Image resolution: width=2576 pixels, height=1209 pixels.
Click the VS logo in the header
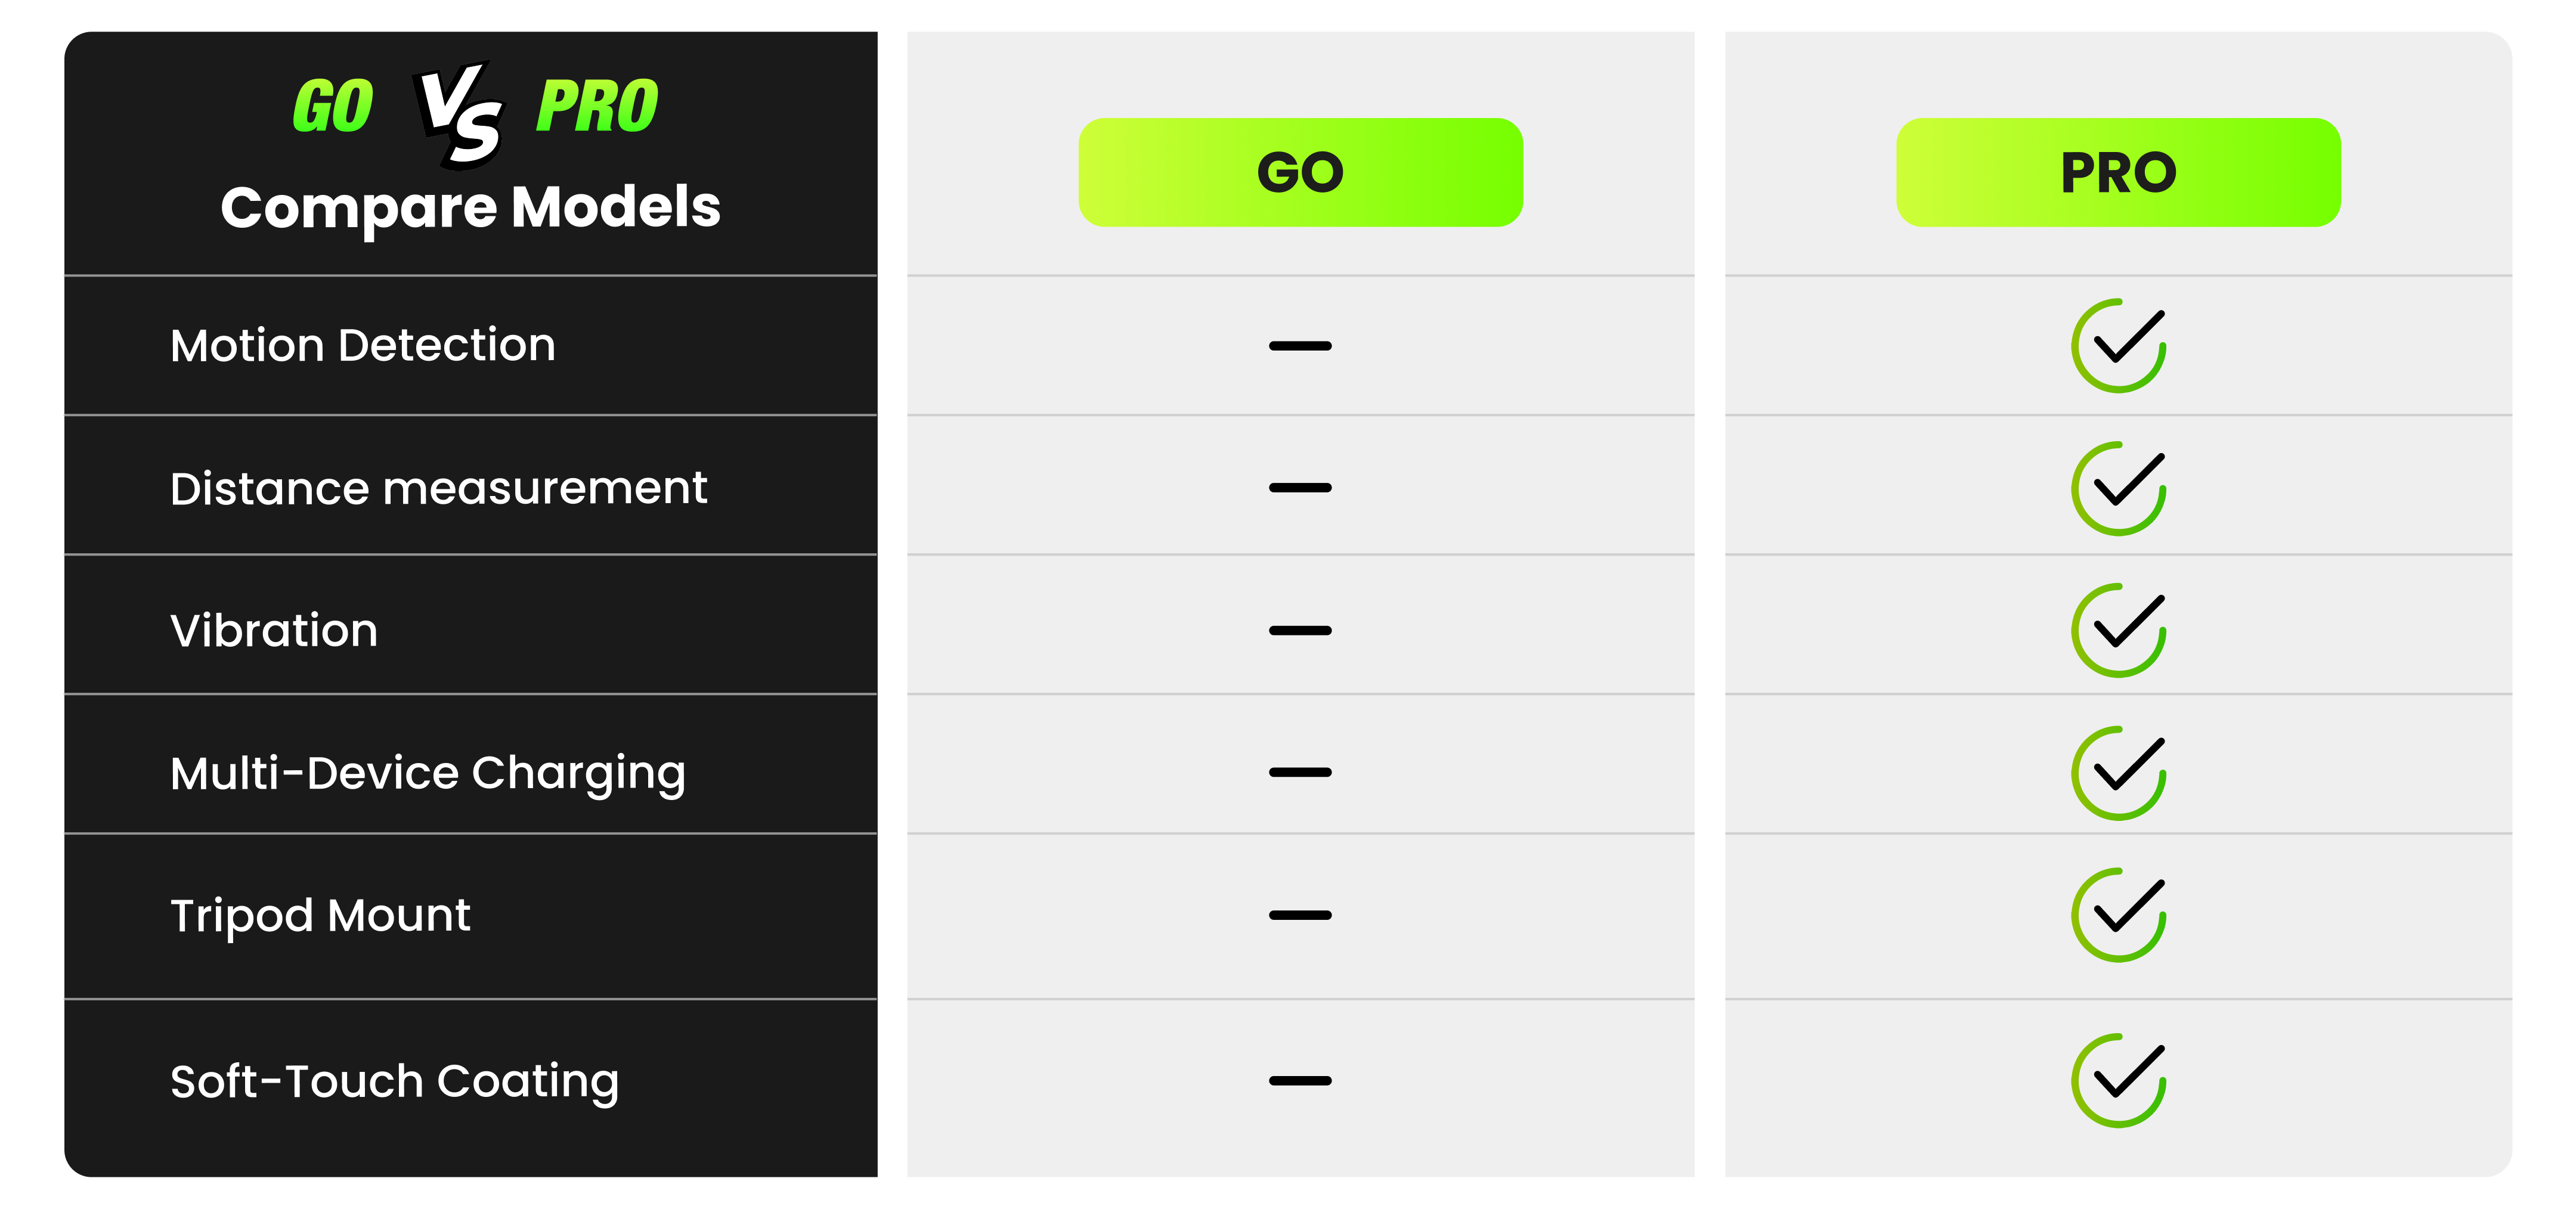click(x=460, y=113)
